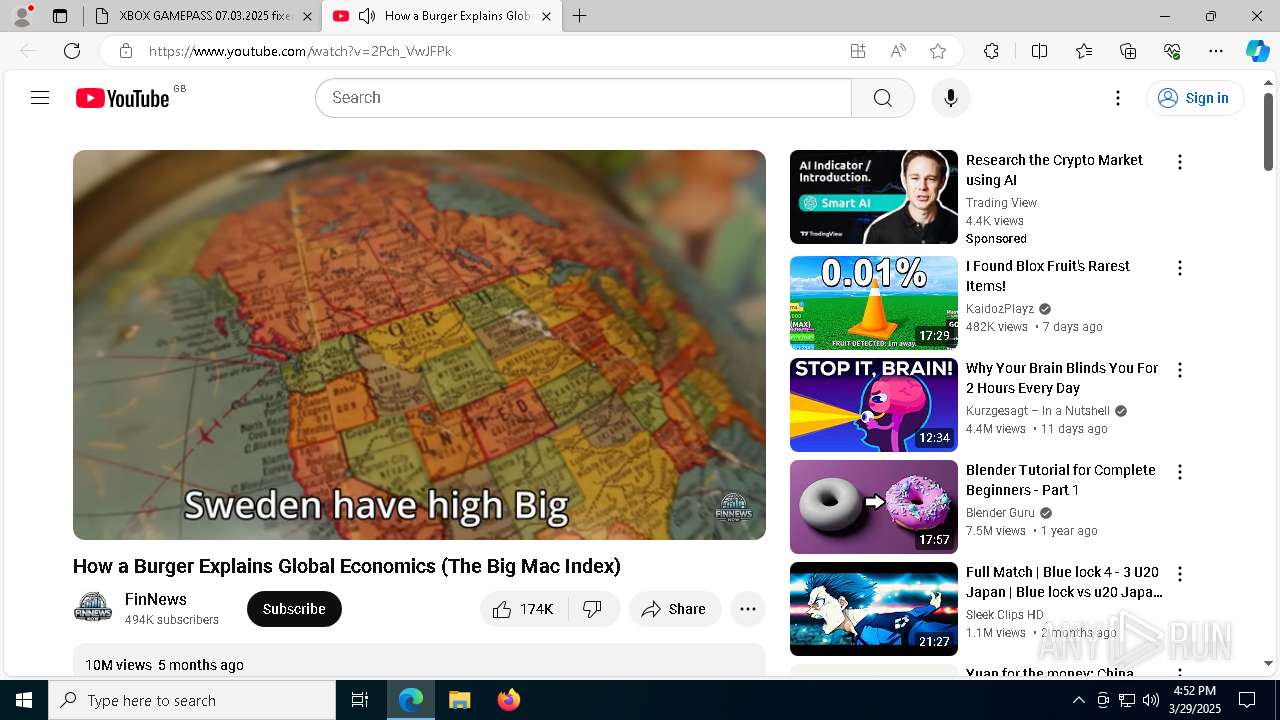Open Edge Collections
Image resolution: width=1280 pixels, height=720 pixels.
[x=1128, y=51]
